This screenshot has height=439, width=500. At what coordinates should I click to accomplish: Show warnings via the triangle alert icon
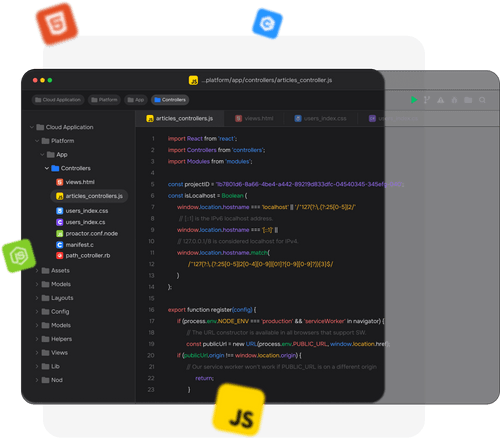click(440, 100)
